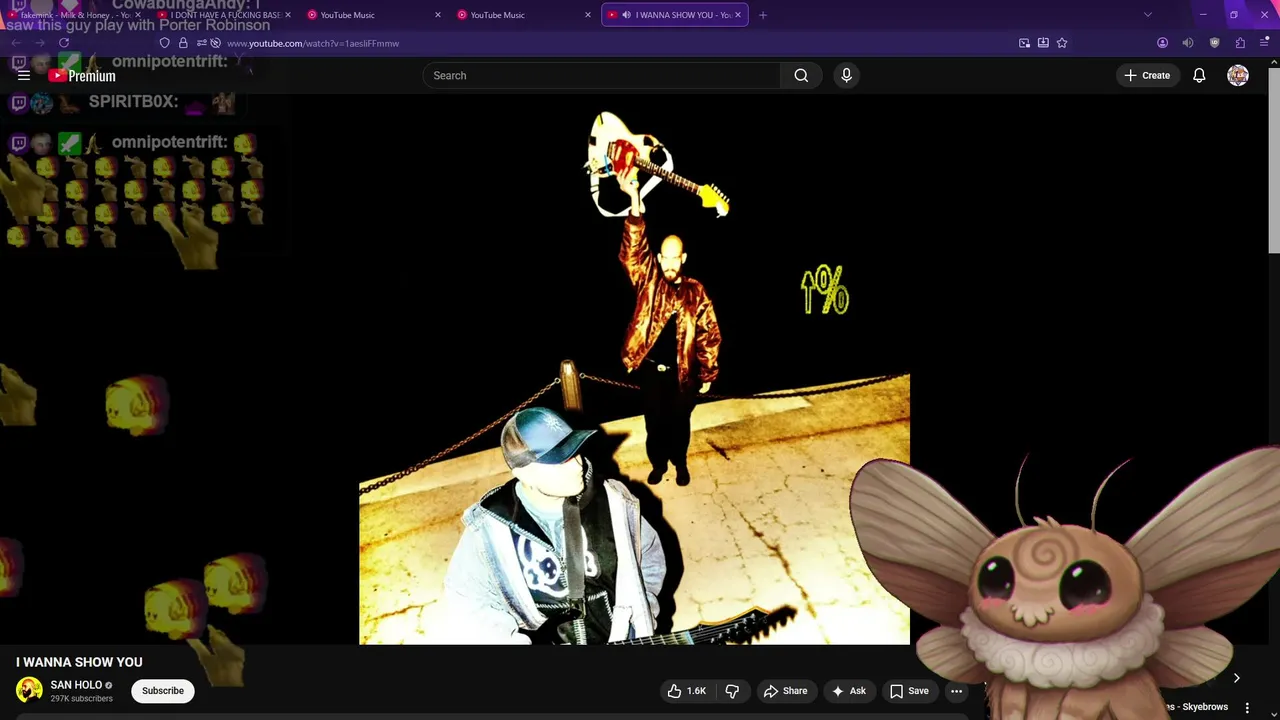Like the video with thumbs up
The image size is (1280, 720).
[x=687, y=691]
